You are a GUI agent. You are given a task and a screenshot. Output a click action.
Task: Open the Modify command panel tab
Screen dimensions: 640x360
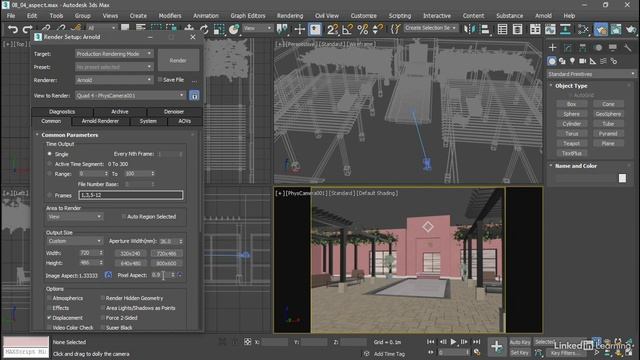coord(568,48)
